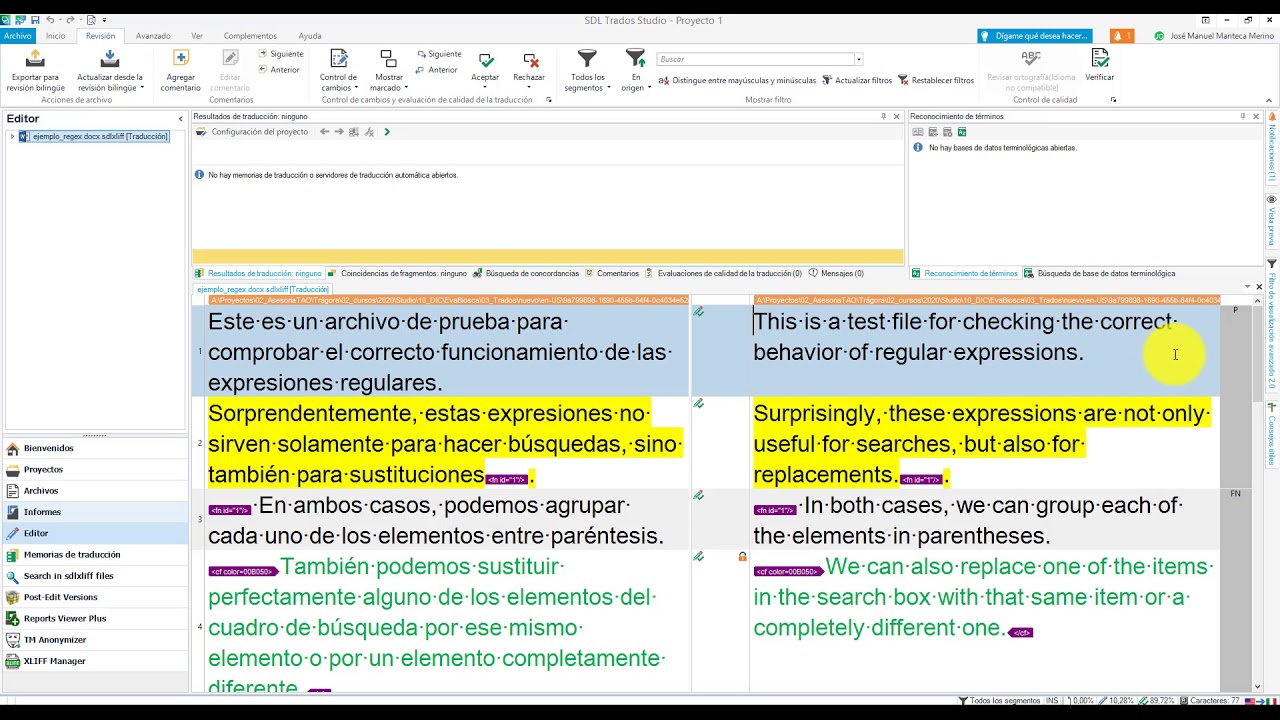Open Mostrar marcado dropdown
This screenshot has height=720, width=1280.
(388, 71)
